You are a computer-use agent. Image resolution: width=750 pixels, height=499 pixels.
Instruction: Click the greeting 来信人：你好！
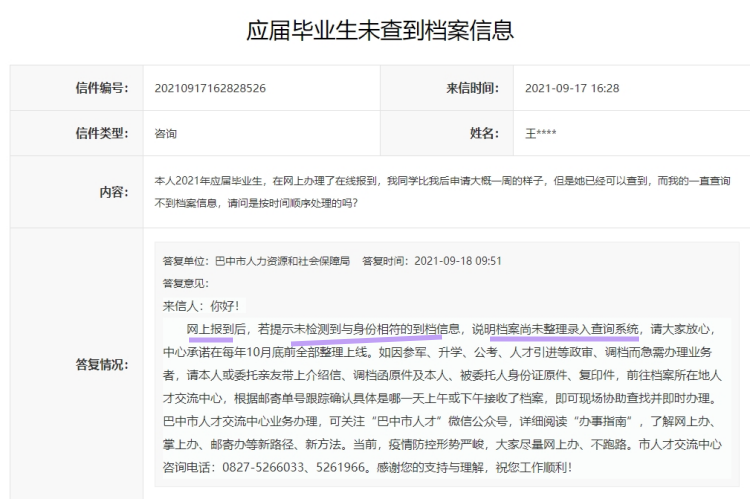(x=201, y=306)
